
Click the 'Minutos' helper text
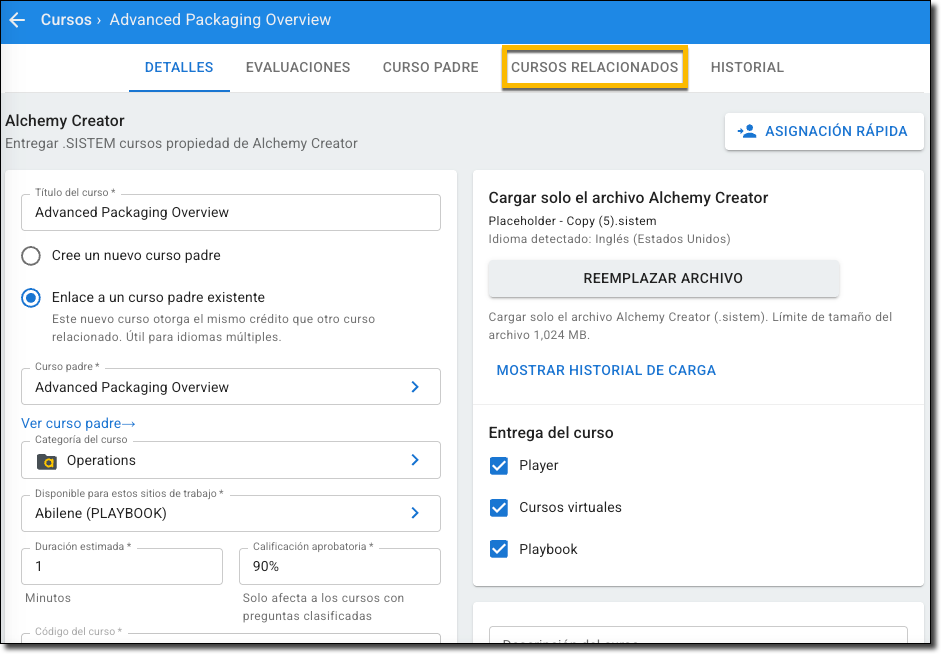(48, 598)
